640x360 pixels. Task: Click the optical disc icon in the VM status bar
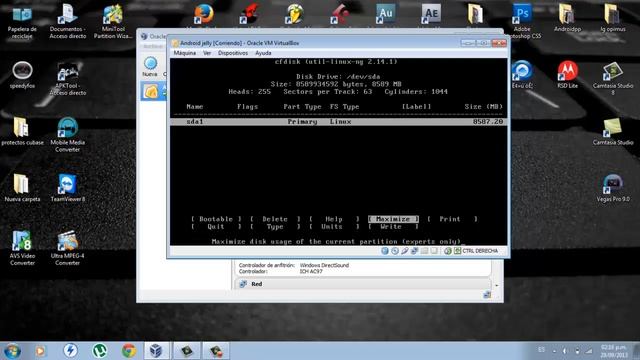(x=395, y=251)
